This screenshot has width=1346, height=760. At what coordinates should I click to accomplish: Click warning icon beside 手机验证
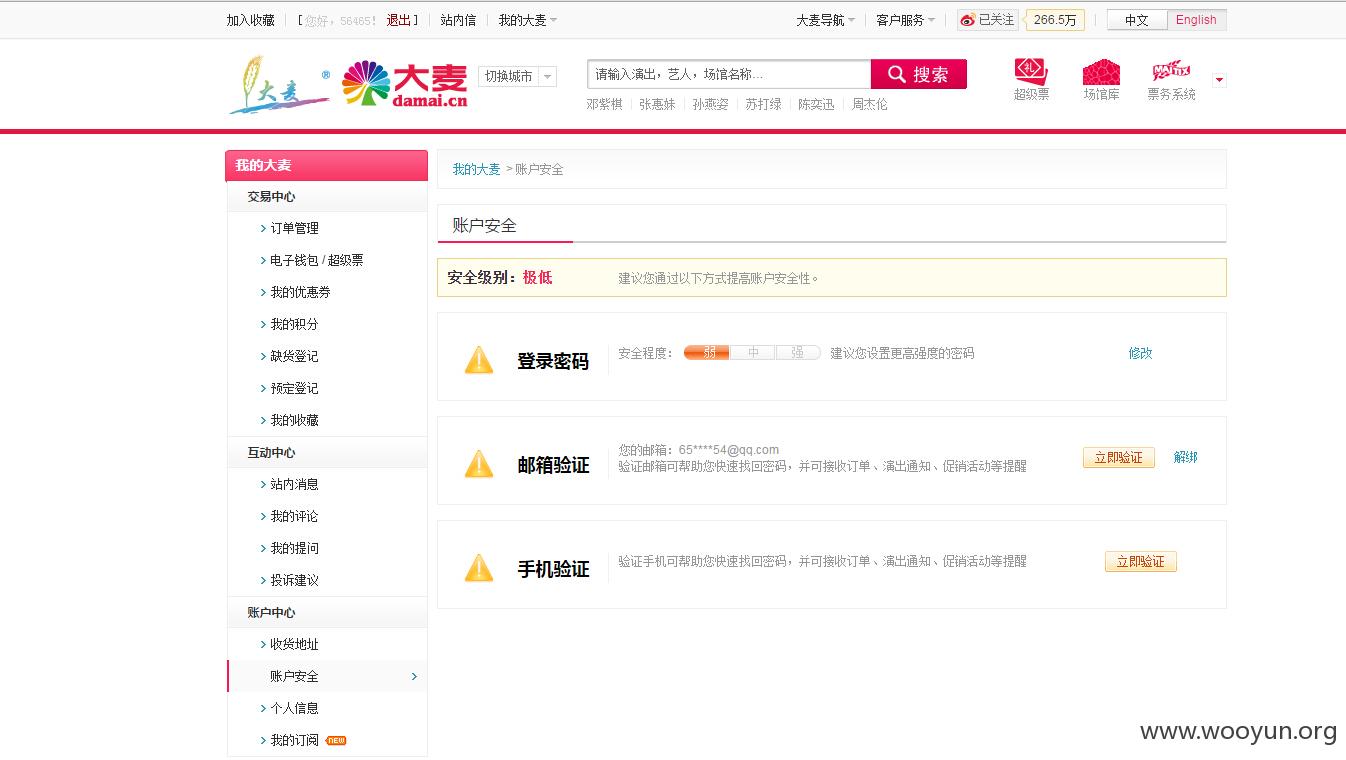point(479,568)
